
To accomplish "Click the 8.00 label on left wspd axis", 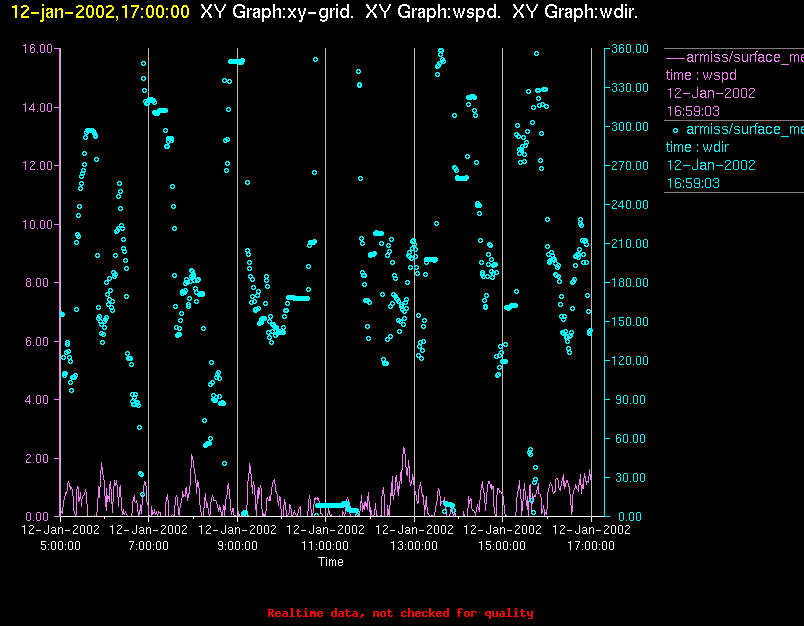I will click(41, 283).
